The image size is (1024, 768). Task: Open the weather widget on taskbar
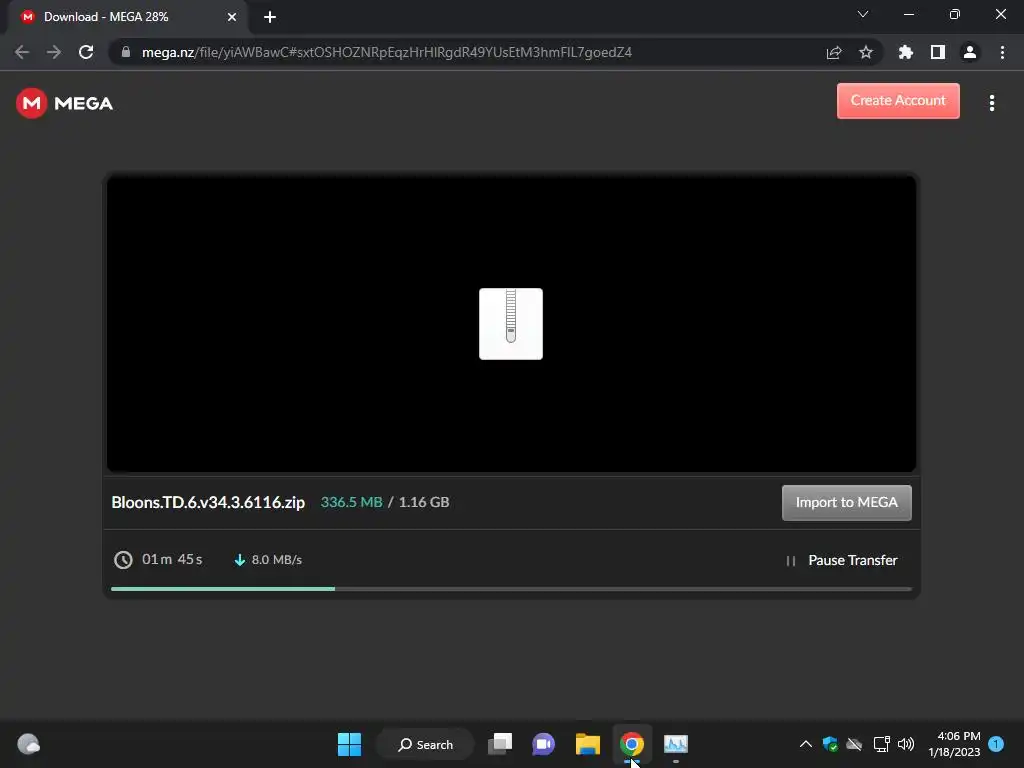[28, 744]
